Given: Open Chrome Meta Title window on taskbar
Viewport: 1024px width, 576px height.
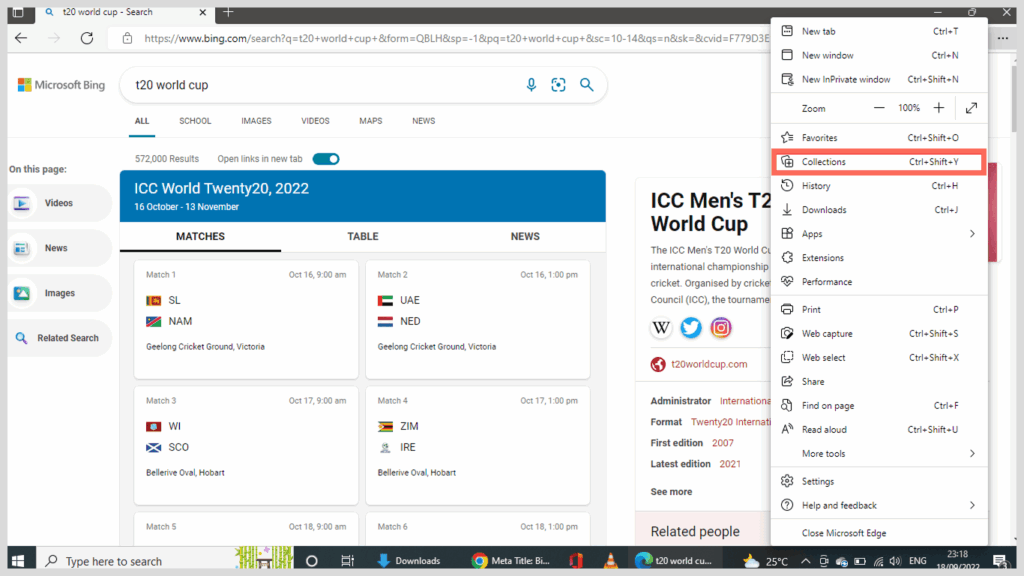Looking at the screenshot, I should coord(511,561).
